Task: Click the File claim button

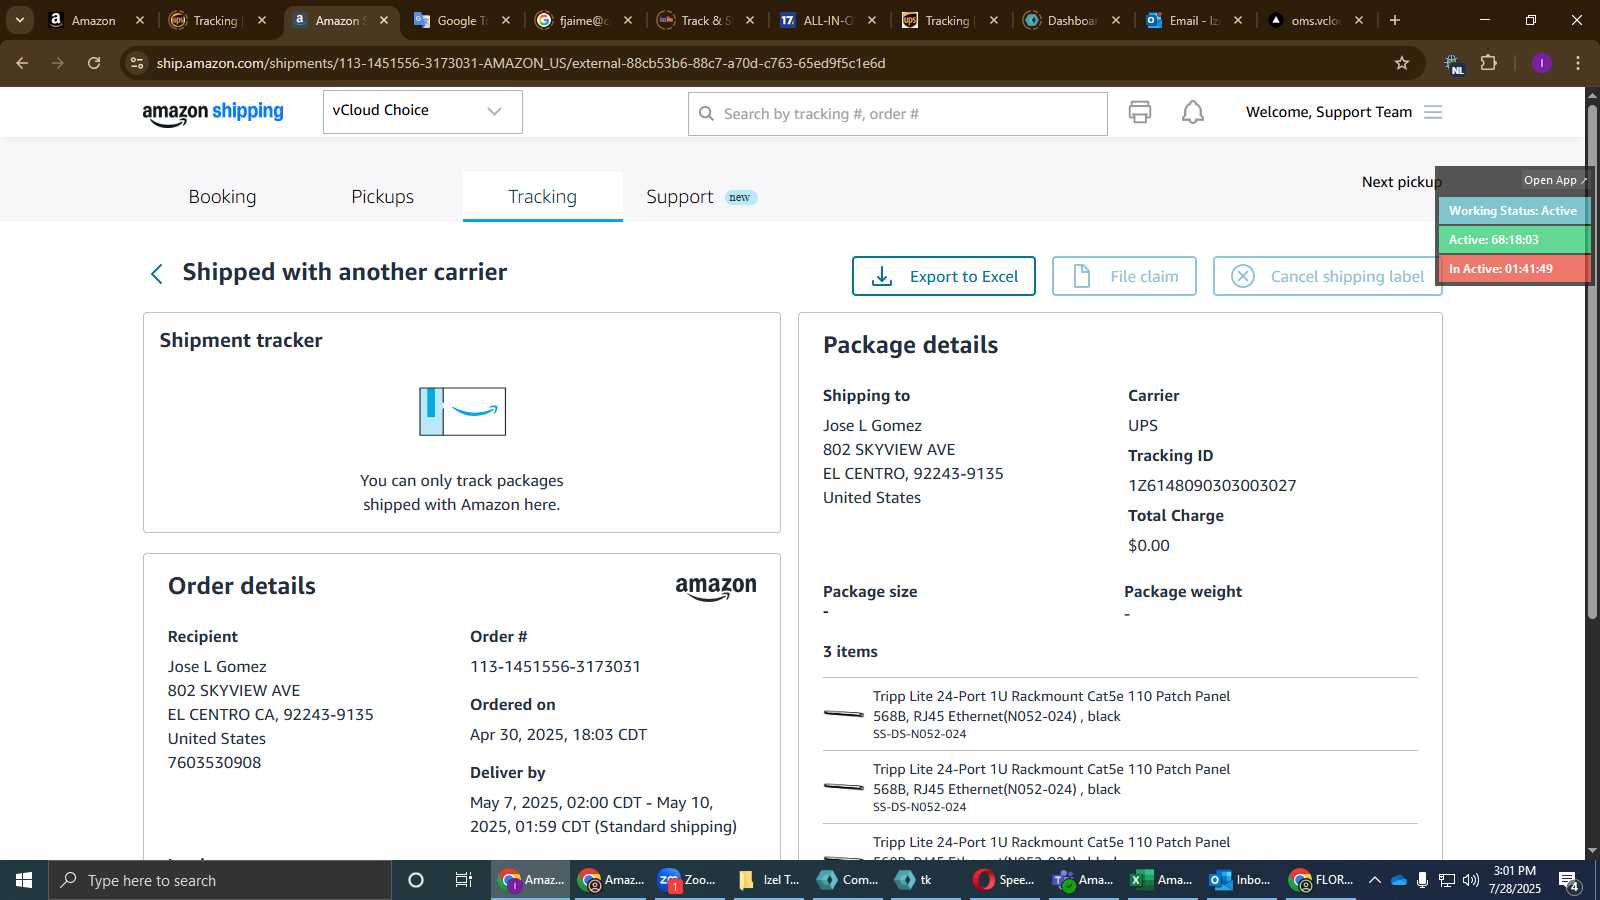Action: click(x=1124, y=276)
